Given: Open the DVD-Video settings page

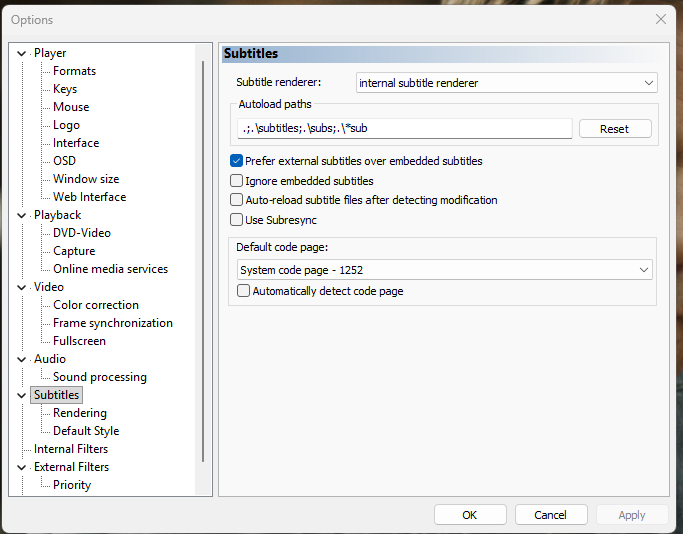Looking at the screenshot, I should pyautogui.click(x=82, y=233).
